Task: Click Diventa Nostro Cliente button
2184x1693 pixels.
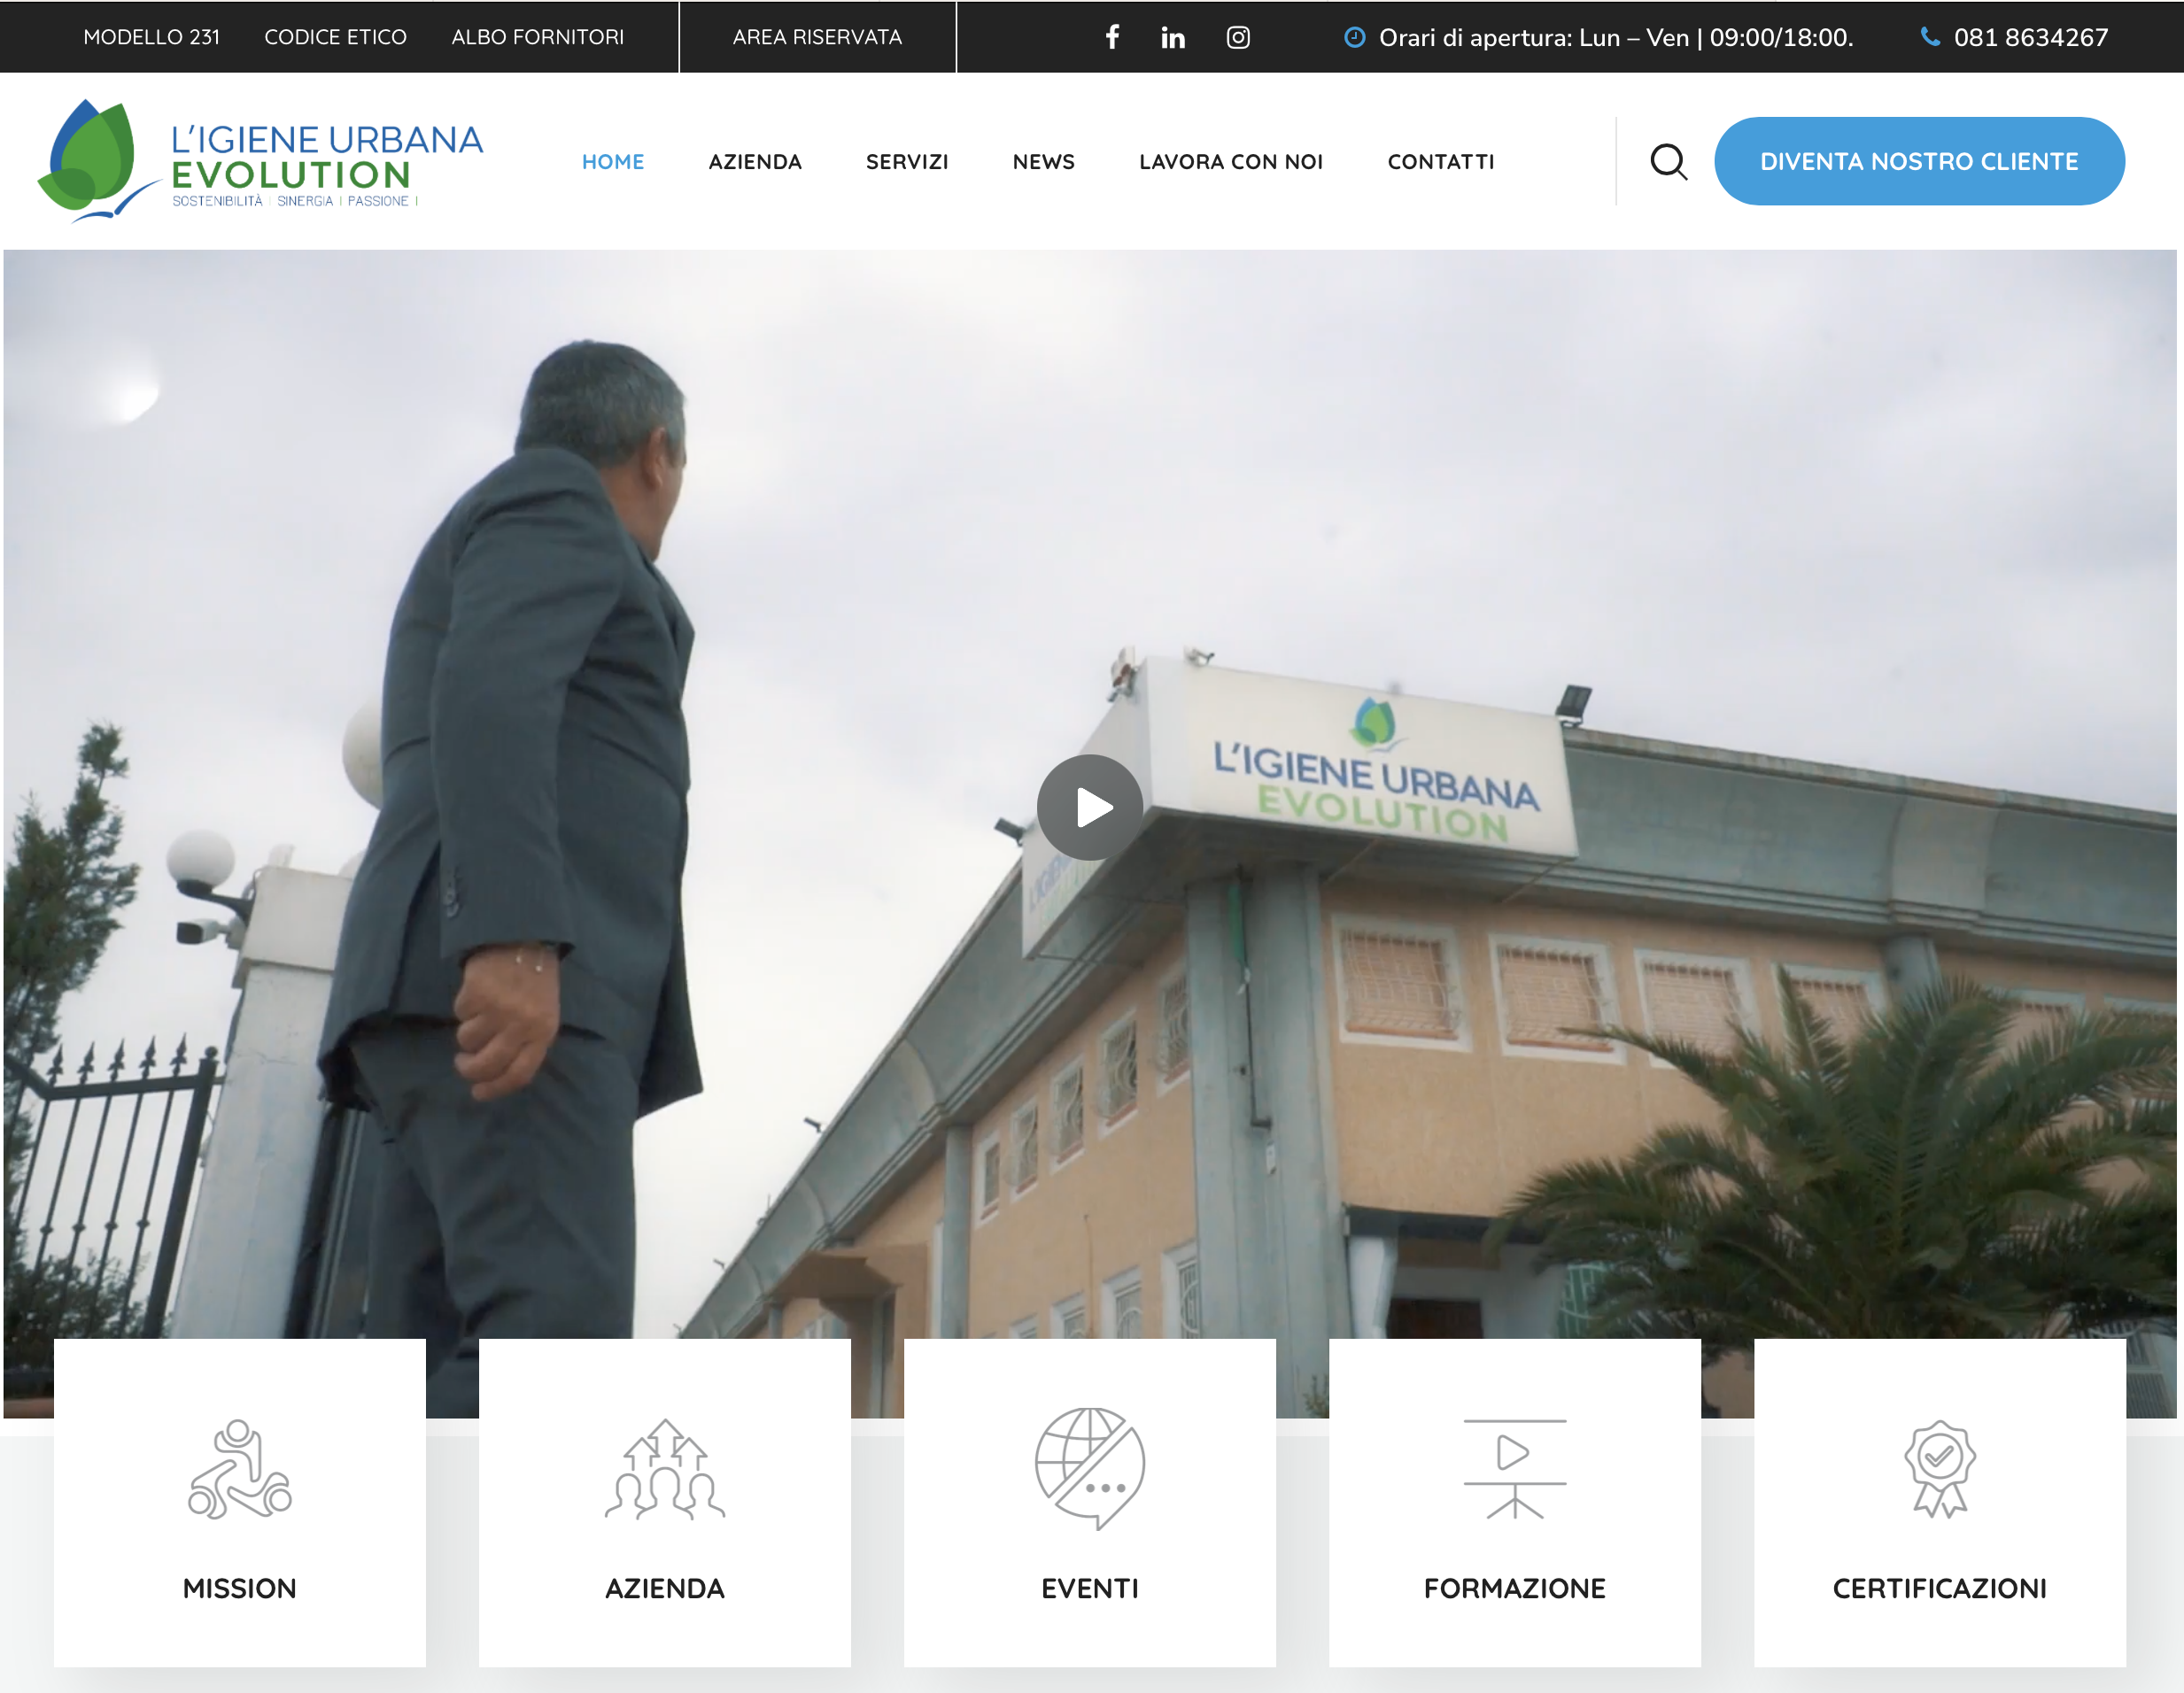Action: [1919, 161]
